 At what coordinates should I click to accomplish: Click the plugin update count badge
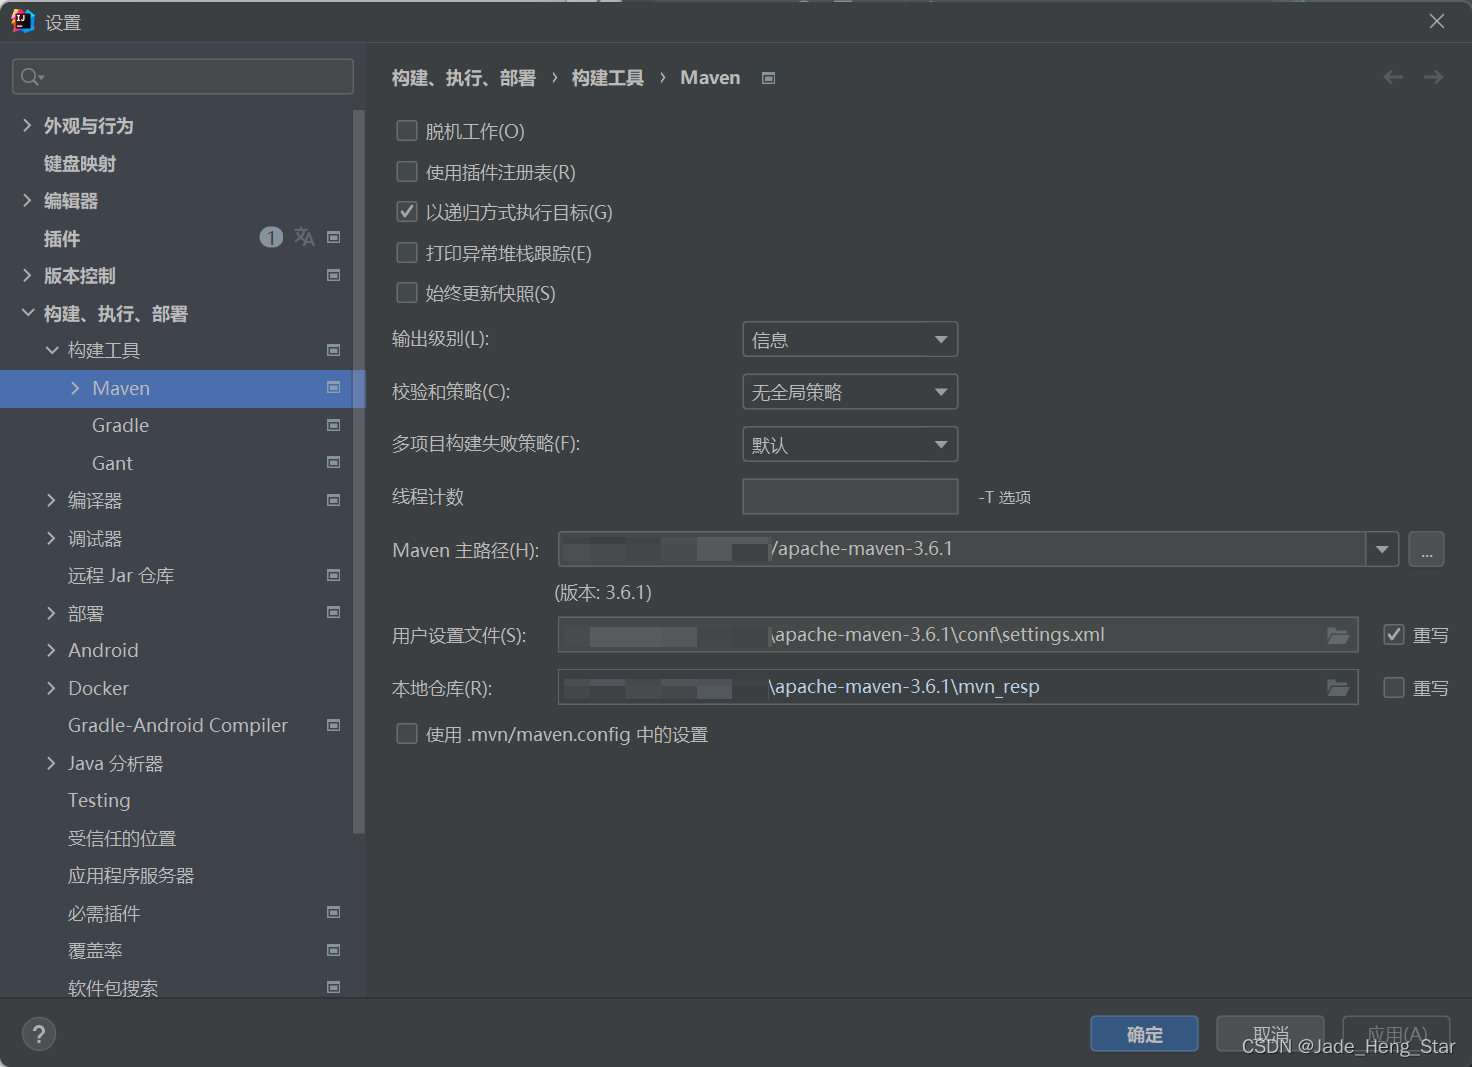click(271, 237)
